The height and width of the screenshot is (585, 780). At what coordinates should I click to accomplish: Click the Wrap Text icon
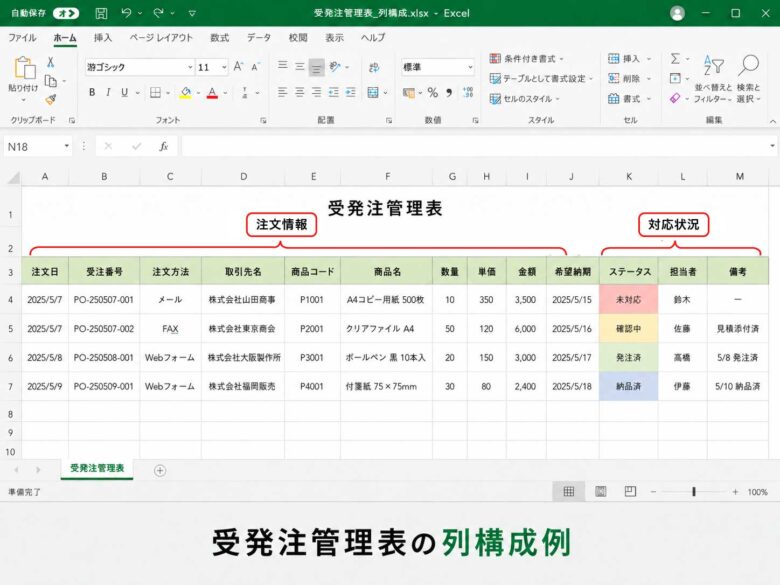pyautogui.click(x=374, y=67)
